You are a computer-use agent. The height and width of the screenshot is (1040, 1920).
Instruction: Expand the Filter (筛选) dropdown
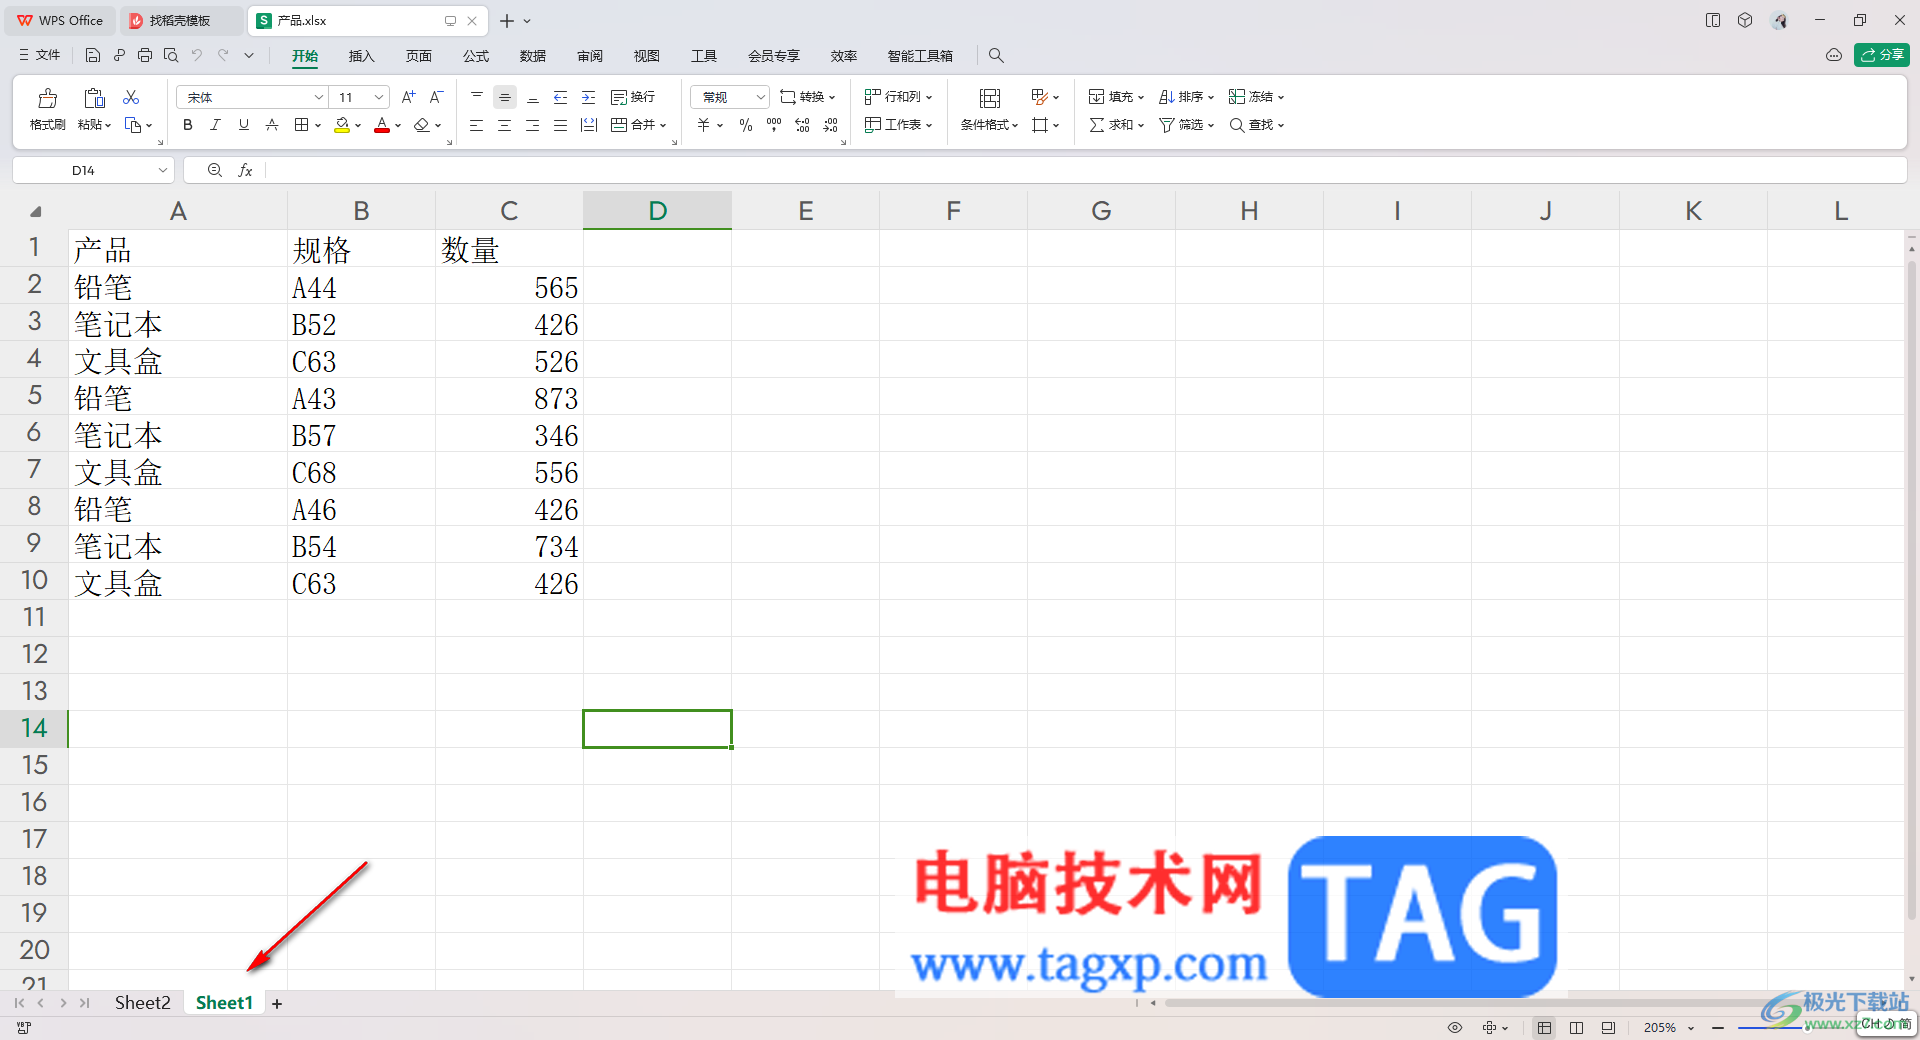pyautogui.click(x=1210, y=126)
